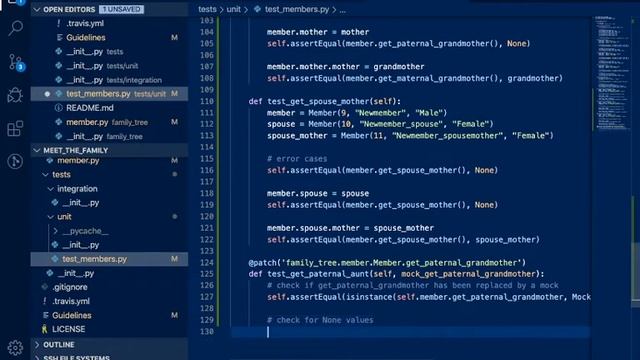Open Guidelines in file tree
Screen dimensions: 640x360
(x=109, y=316)
